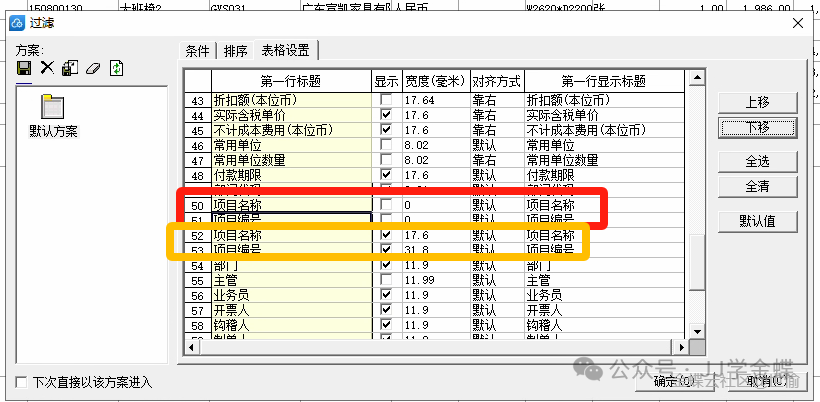
Task: Click the delete scheme X icon
Action: point(47,68)
